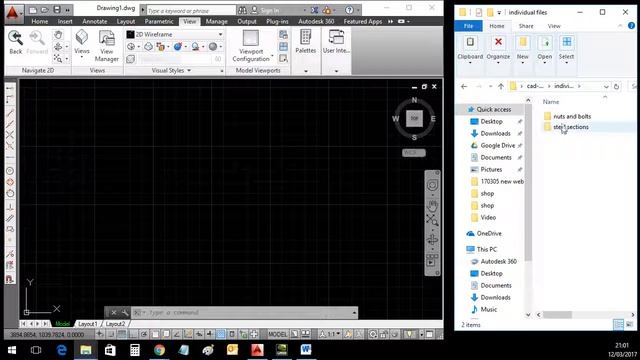
Task: Open Explorer address bar history dropdown
Action: tap(606, 87)
